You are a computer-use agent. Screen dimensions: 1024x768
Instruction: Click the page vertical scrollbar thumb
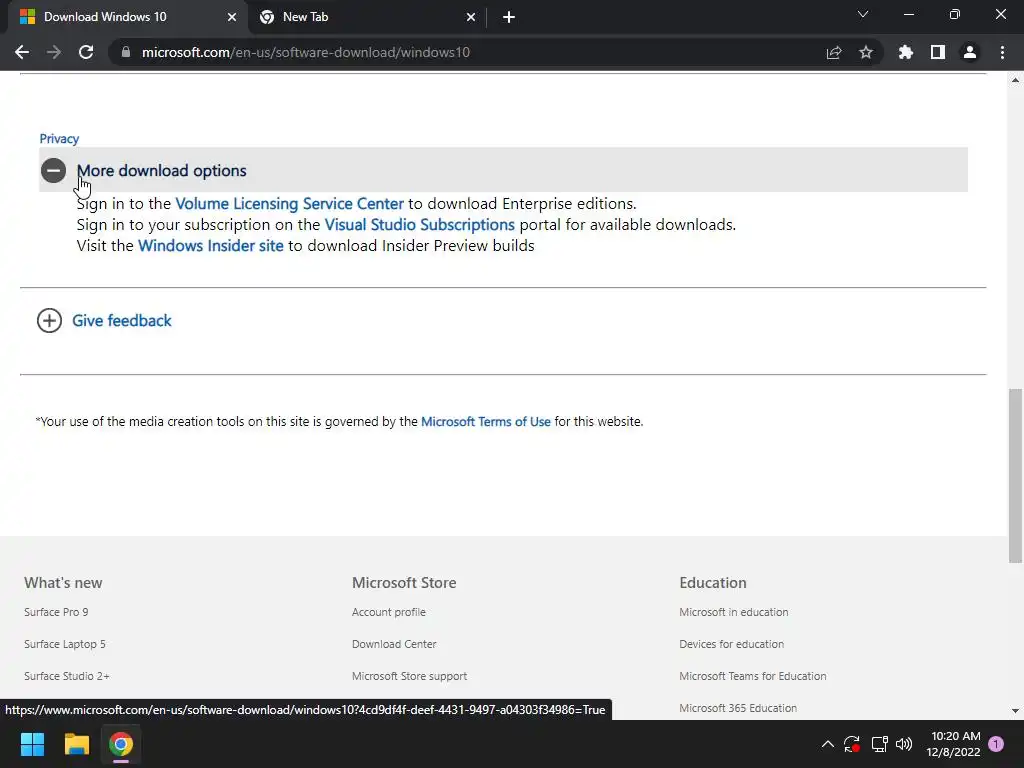[1015, 475]
